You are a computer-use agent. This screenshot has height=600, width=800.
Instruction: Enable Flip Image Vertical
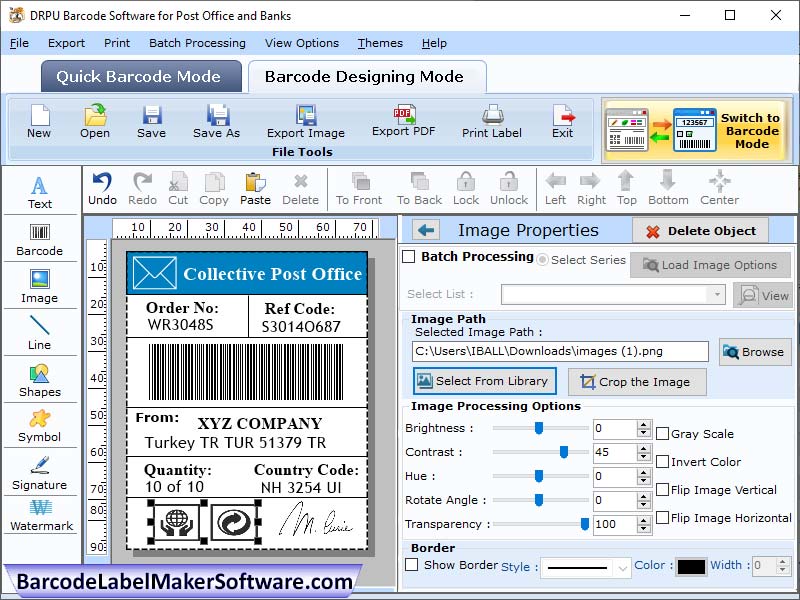(x=662, y=490)
